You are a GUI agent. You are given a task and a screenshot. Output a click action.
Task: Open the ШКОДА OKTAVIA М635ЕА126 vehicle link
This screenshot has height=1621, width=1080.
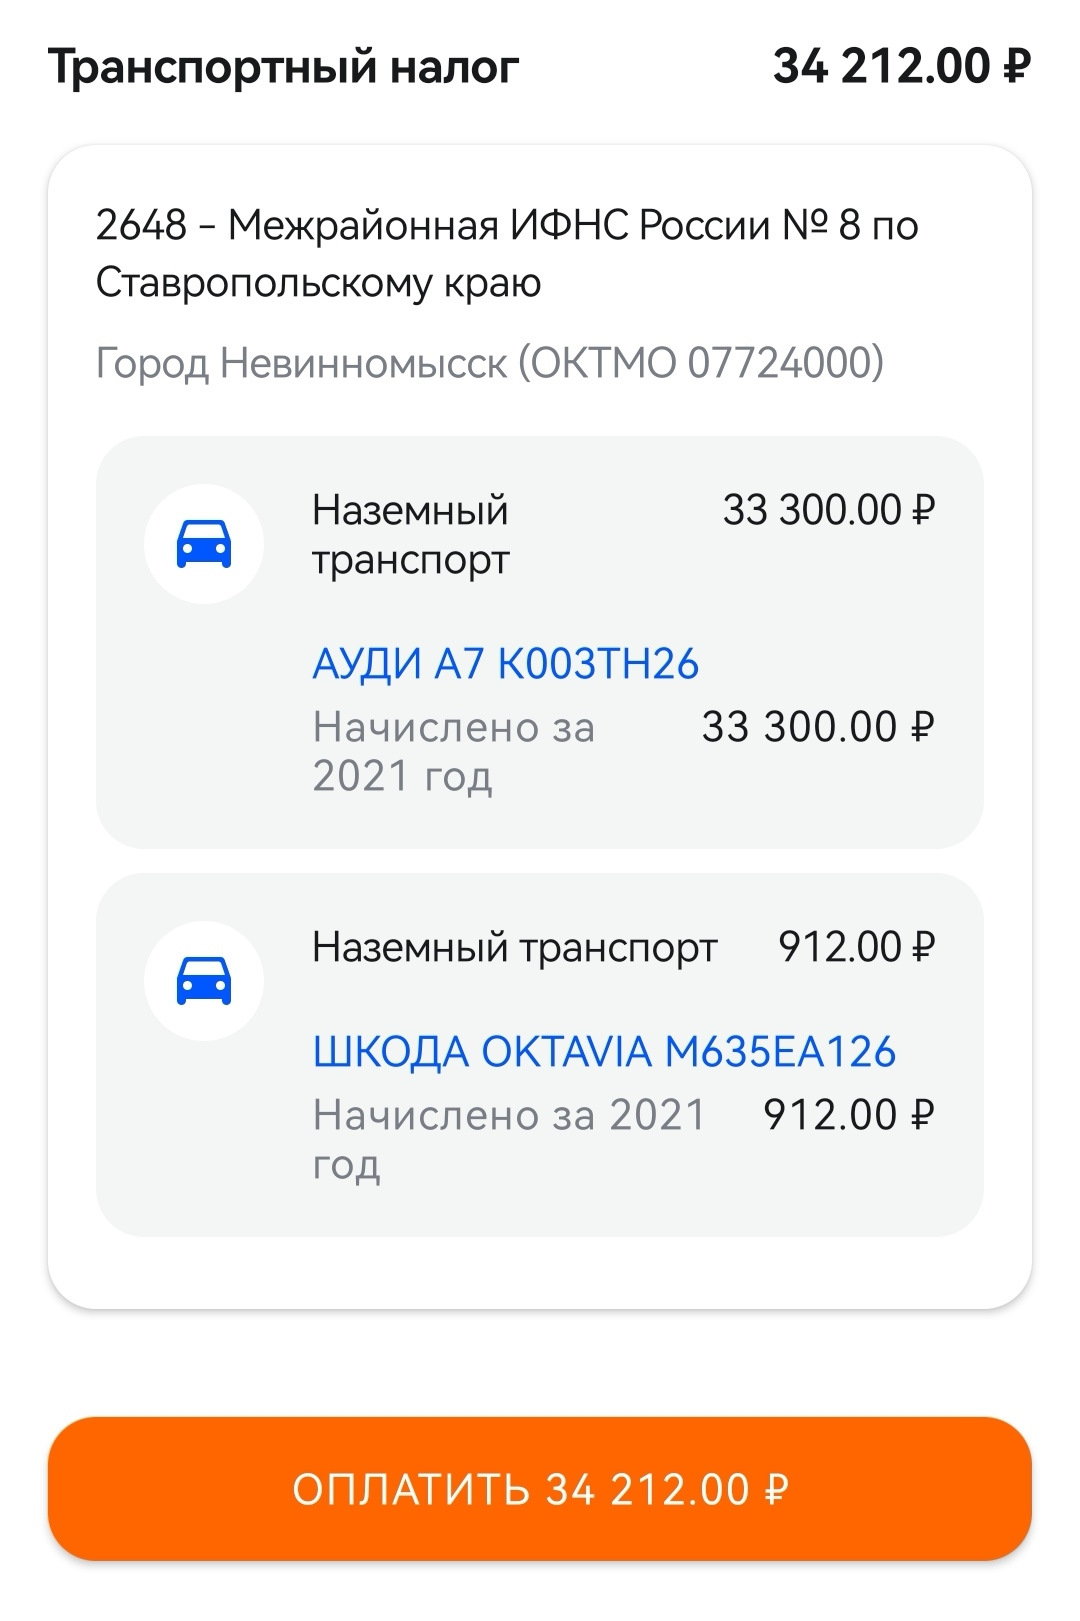(604, 1052)
